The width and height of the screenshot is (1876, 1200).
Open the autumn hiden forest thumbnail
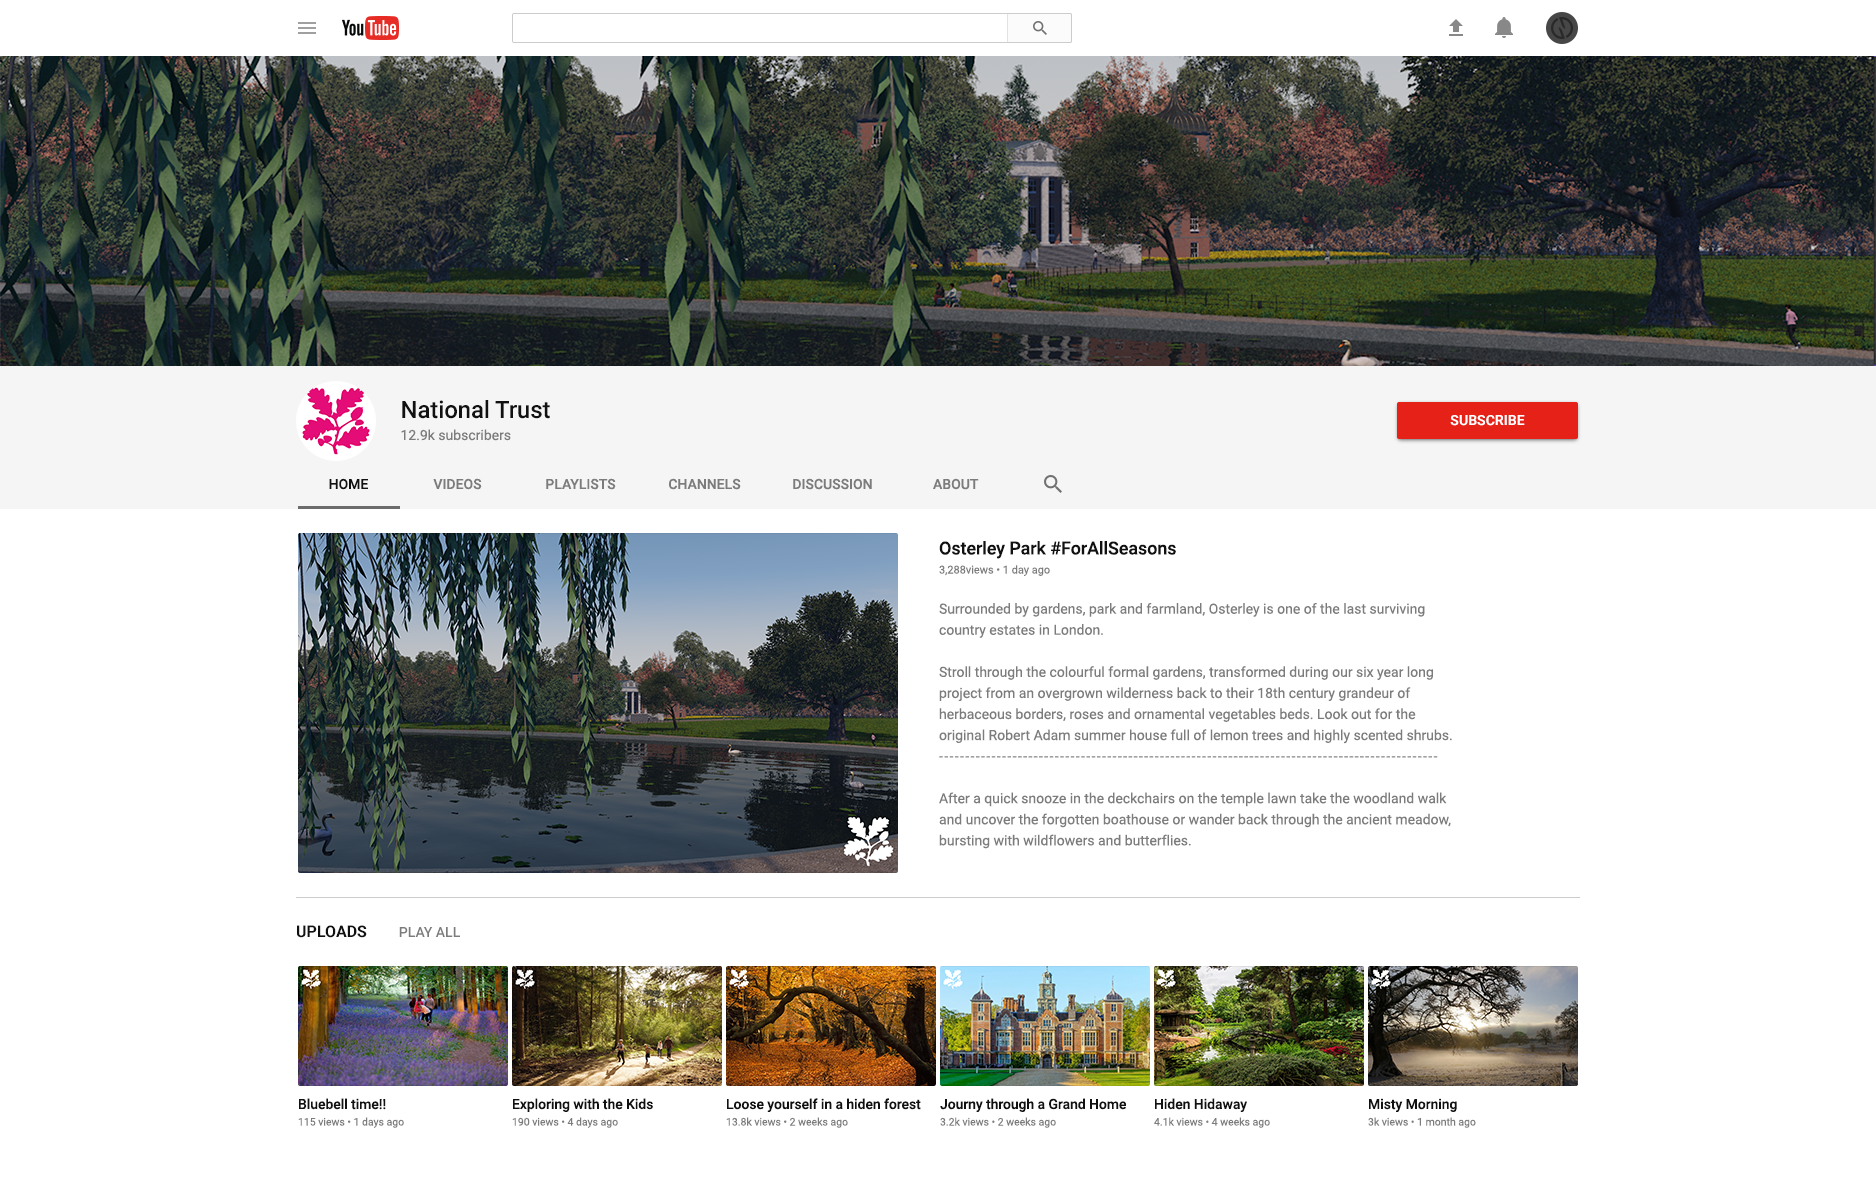[831, 1026]
